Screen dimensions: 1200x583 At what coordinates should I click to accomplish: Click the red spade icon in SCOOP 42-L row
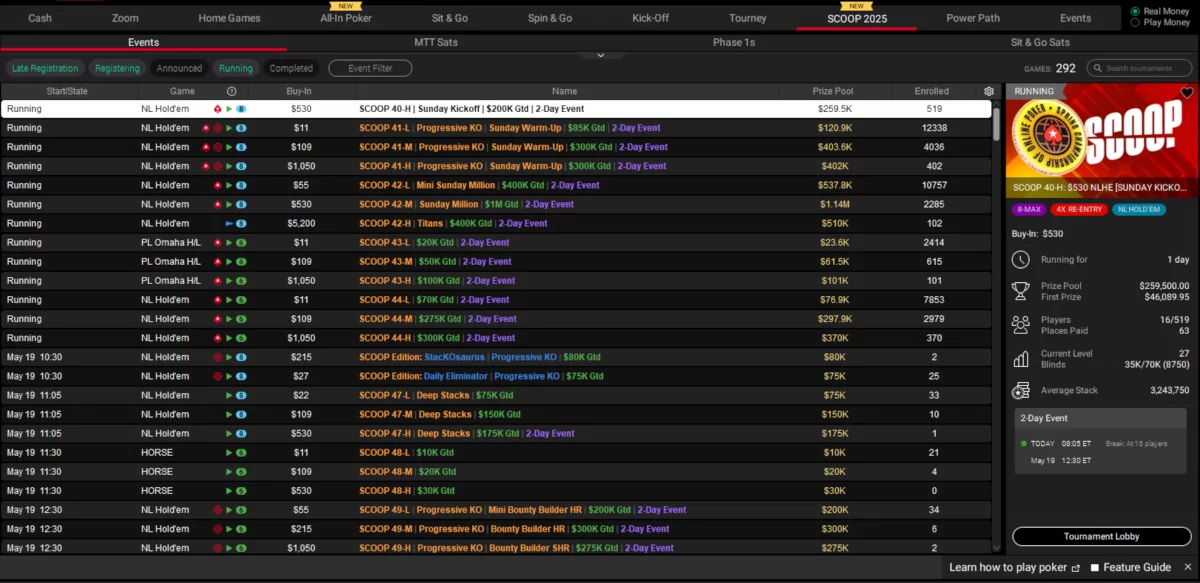pos(217,185)
